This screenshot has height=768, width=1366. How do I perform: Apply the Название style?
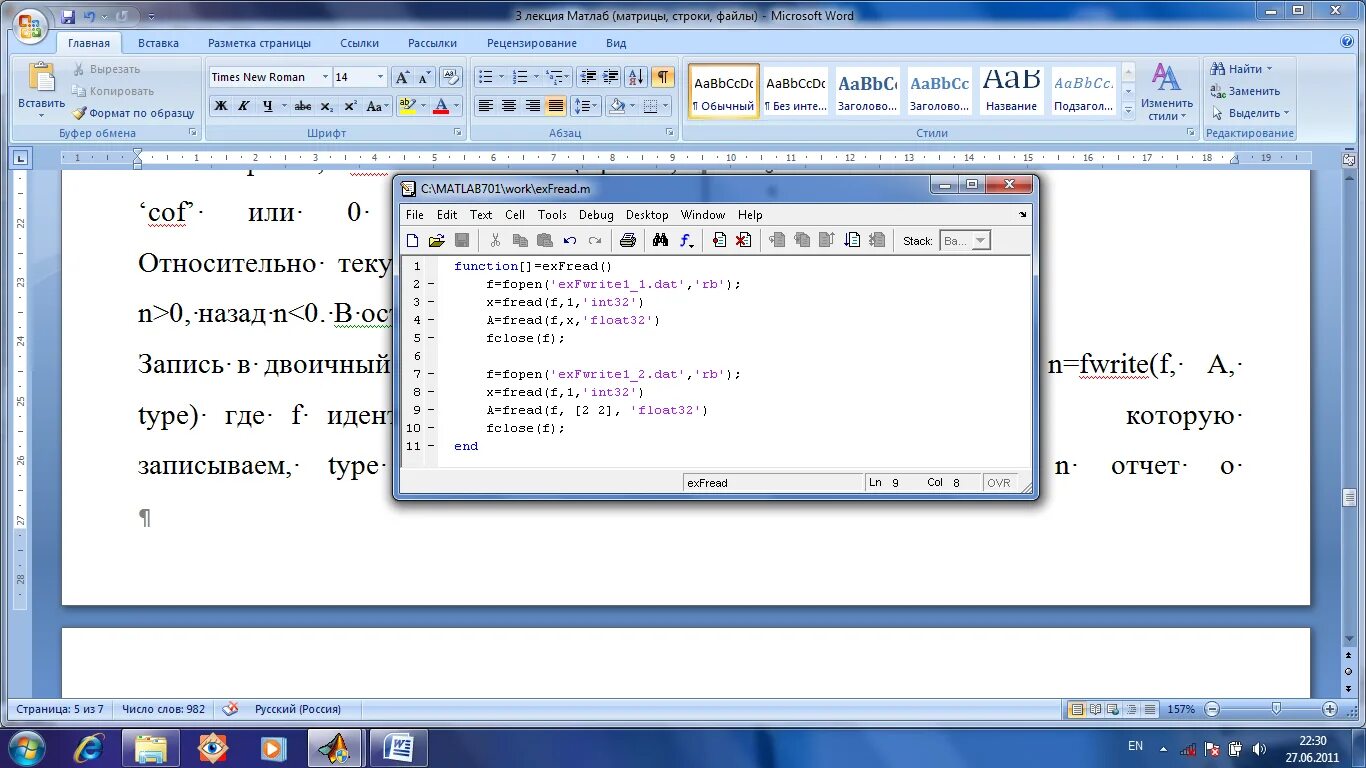(1011, 90)
